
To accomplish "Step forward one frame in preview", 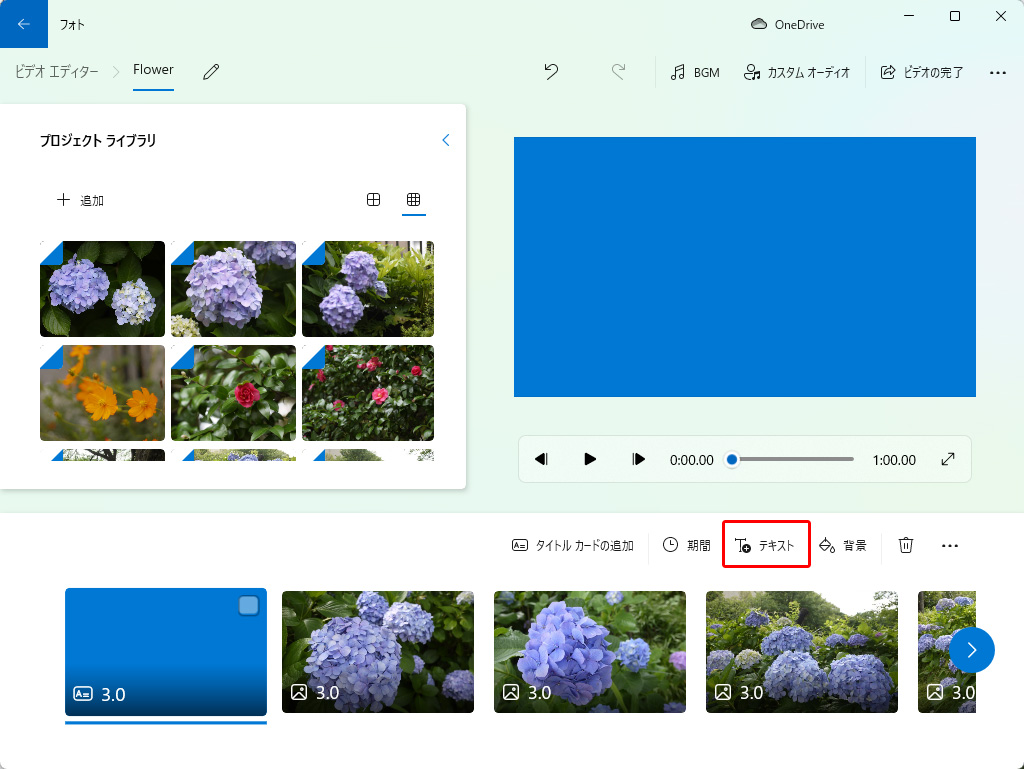I will 638,460.
